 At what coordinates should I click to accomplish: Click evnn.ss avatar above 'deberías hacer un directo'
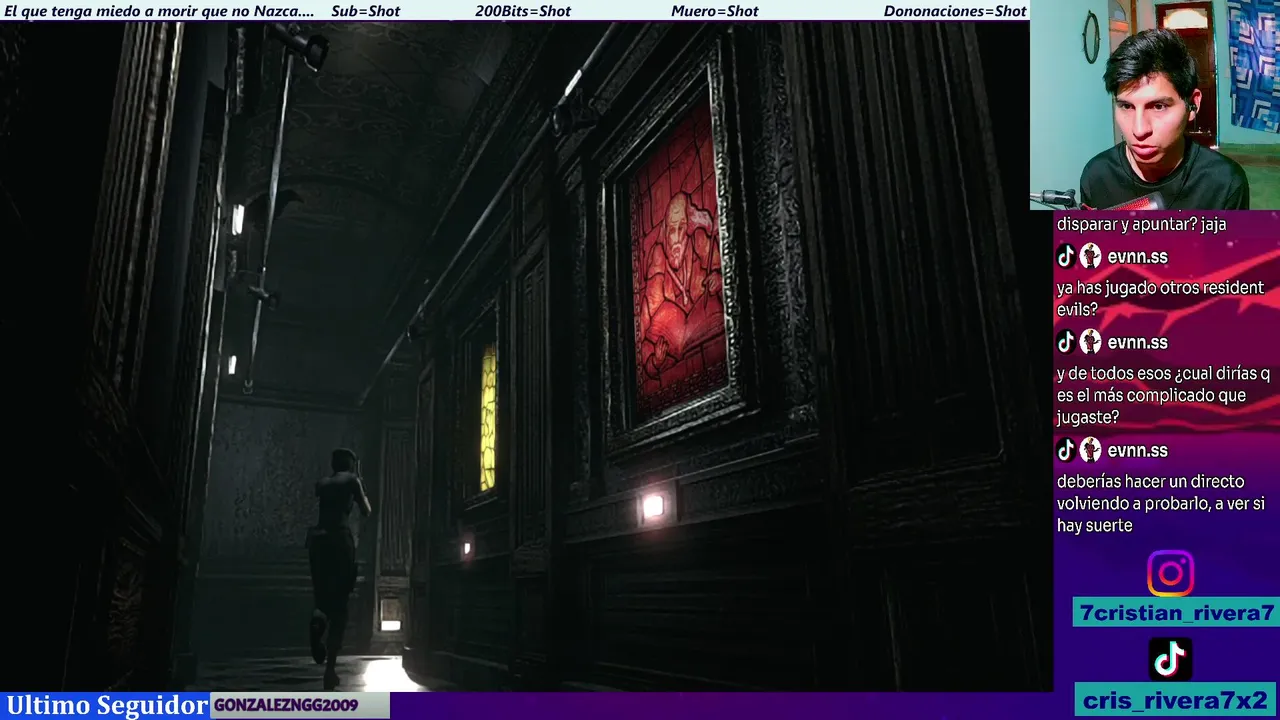[1091, 451]
